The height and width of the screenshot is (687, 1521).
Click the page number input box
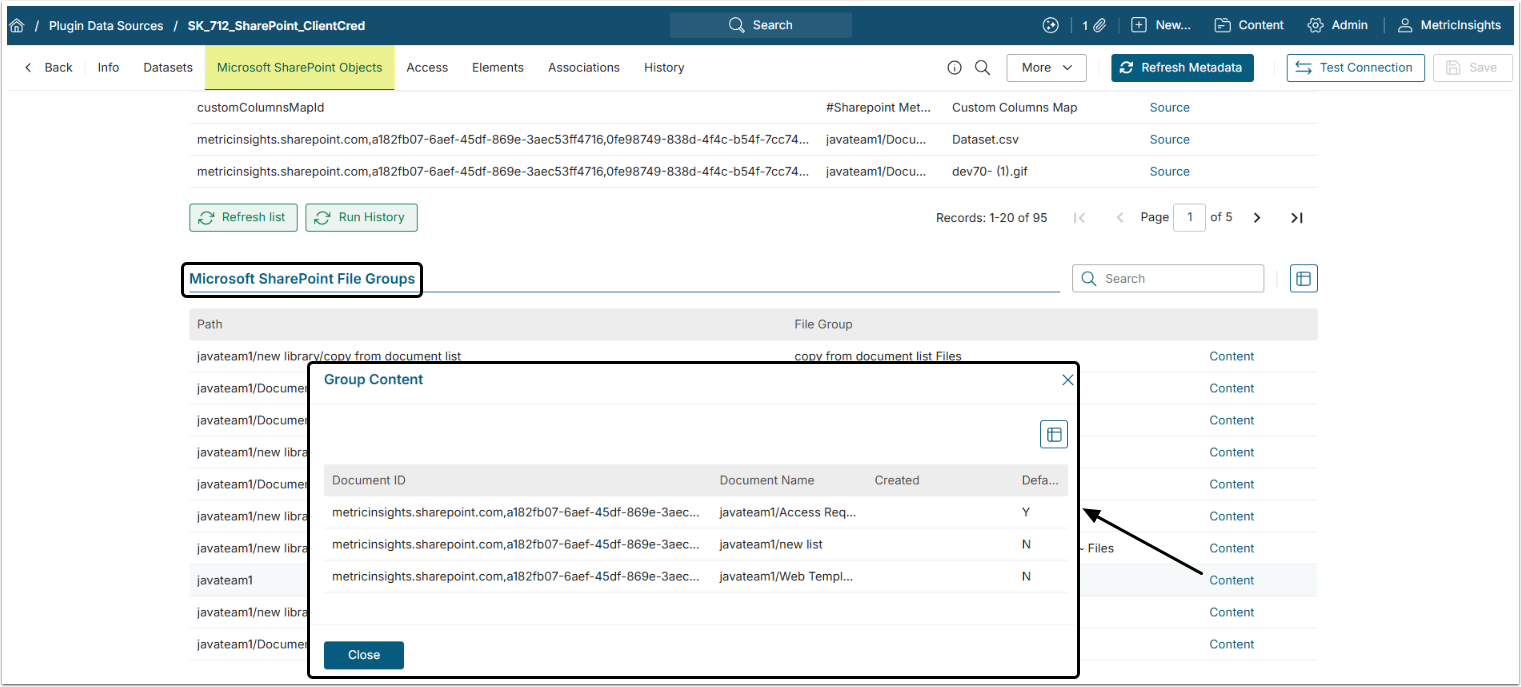tap(1189, 218)
